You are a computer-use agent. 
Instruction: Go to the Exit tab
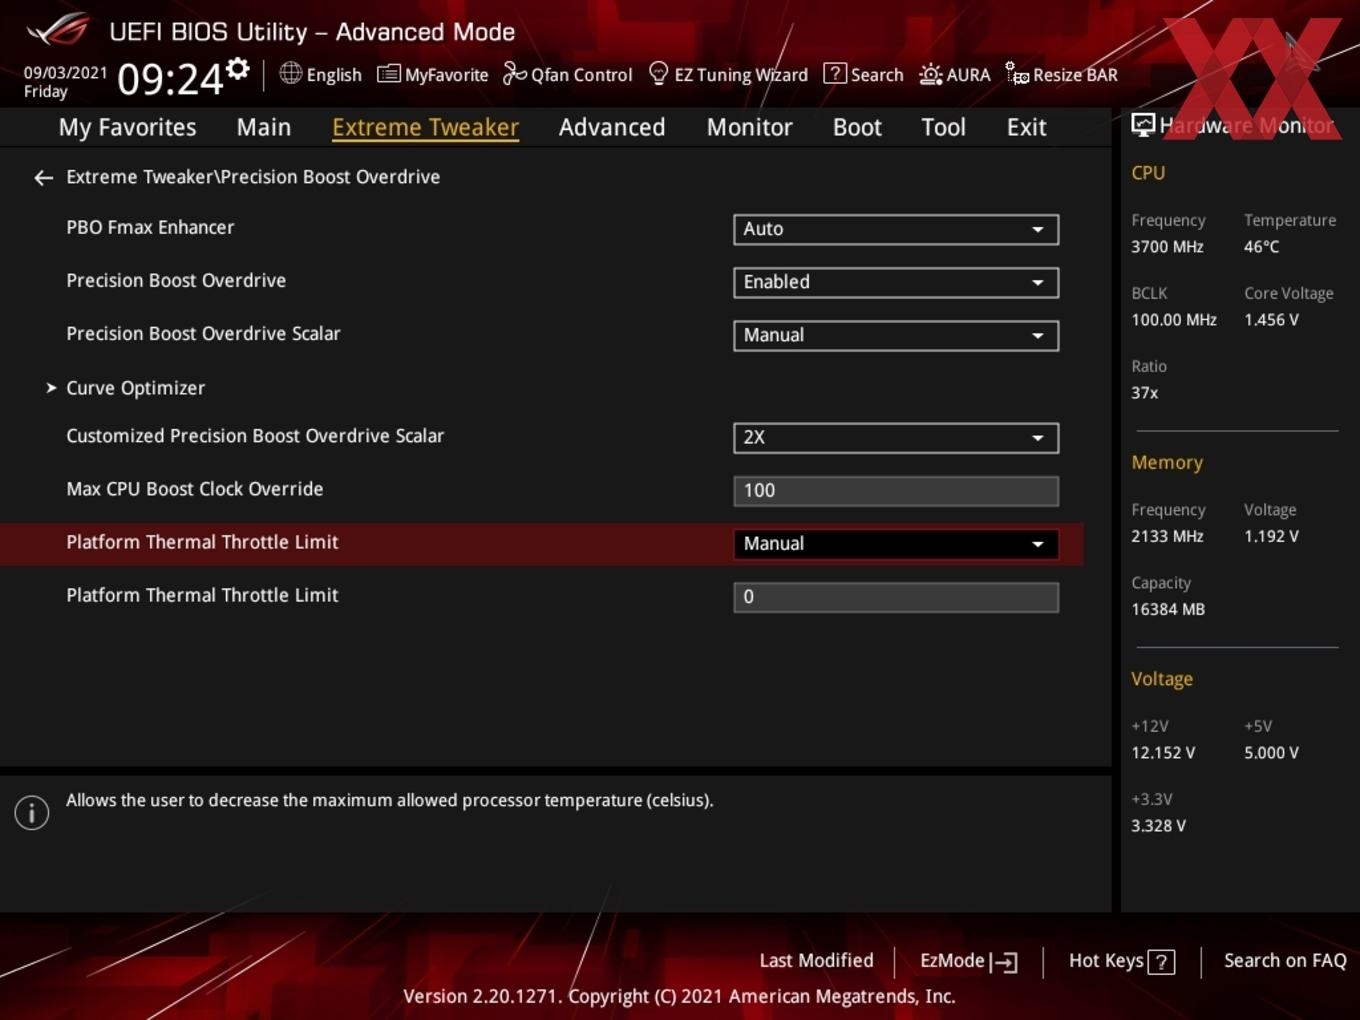(x=1026, y=127)
